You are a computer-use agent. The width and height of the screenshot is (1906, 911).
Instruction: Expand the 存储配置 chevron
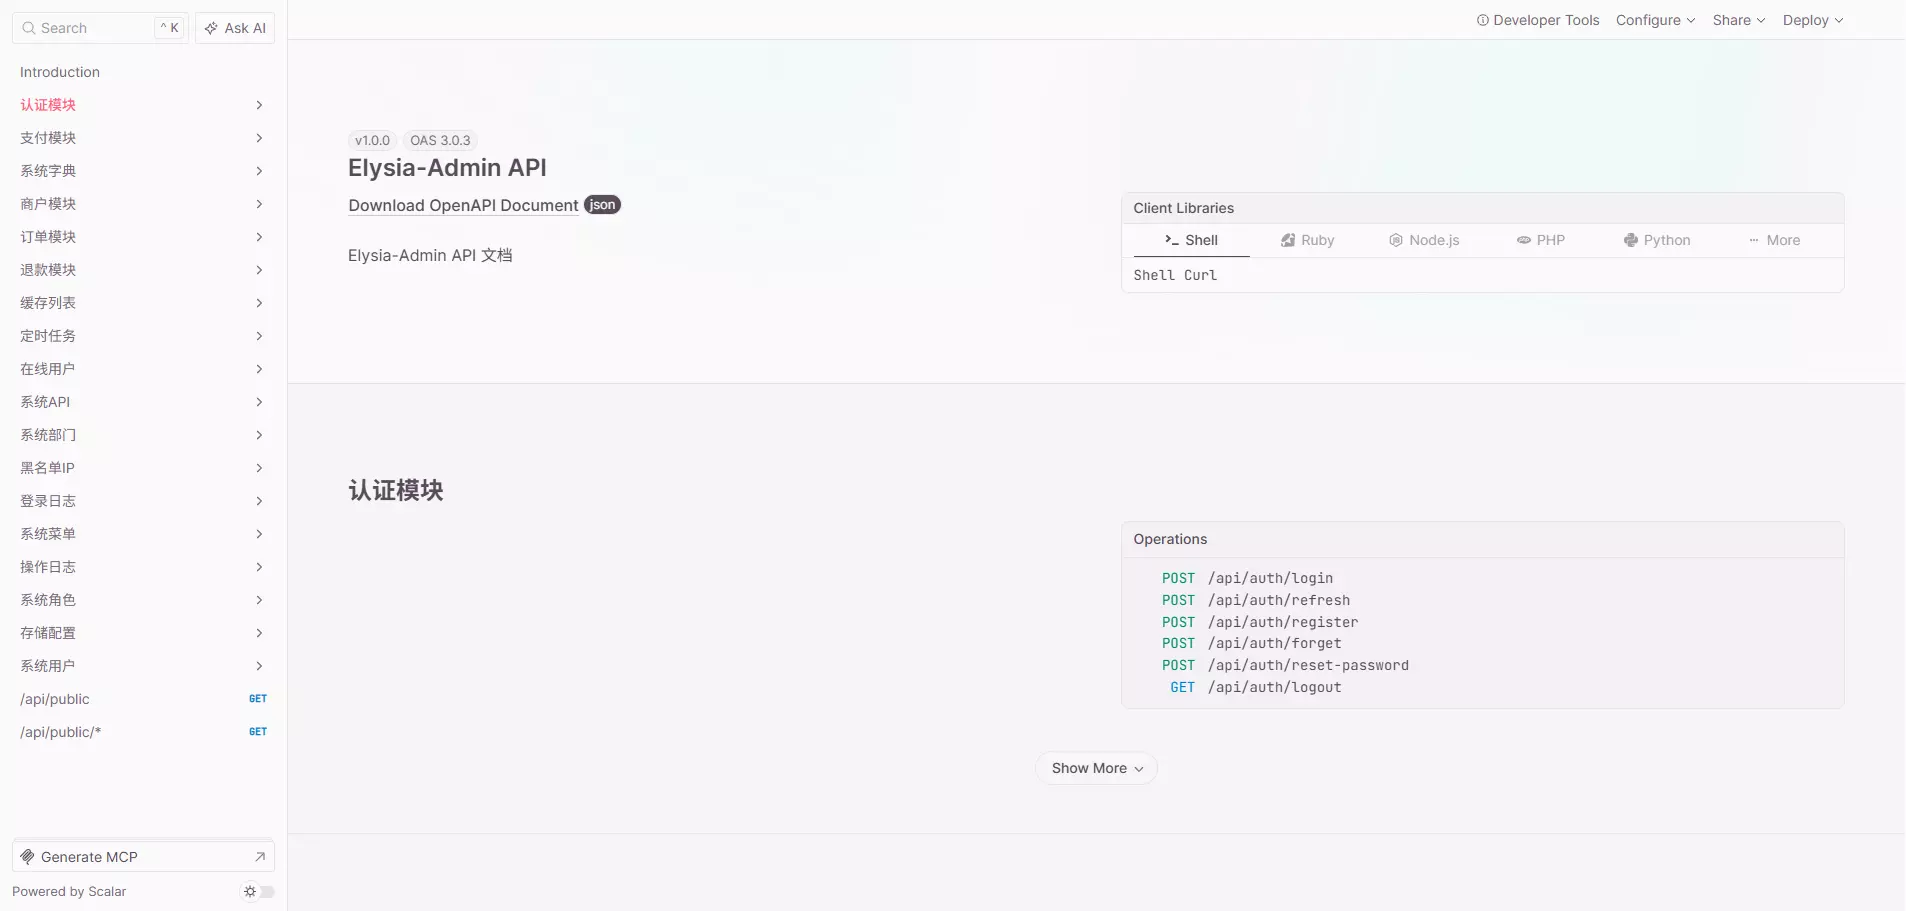click(259, 633)
